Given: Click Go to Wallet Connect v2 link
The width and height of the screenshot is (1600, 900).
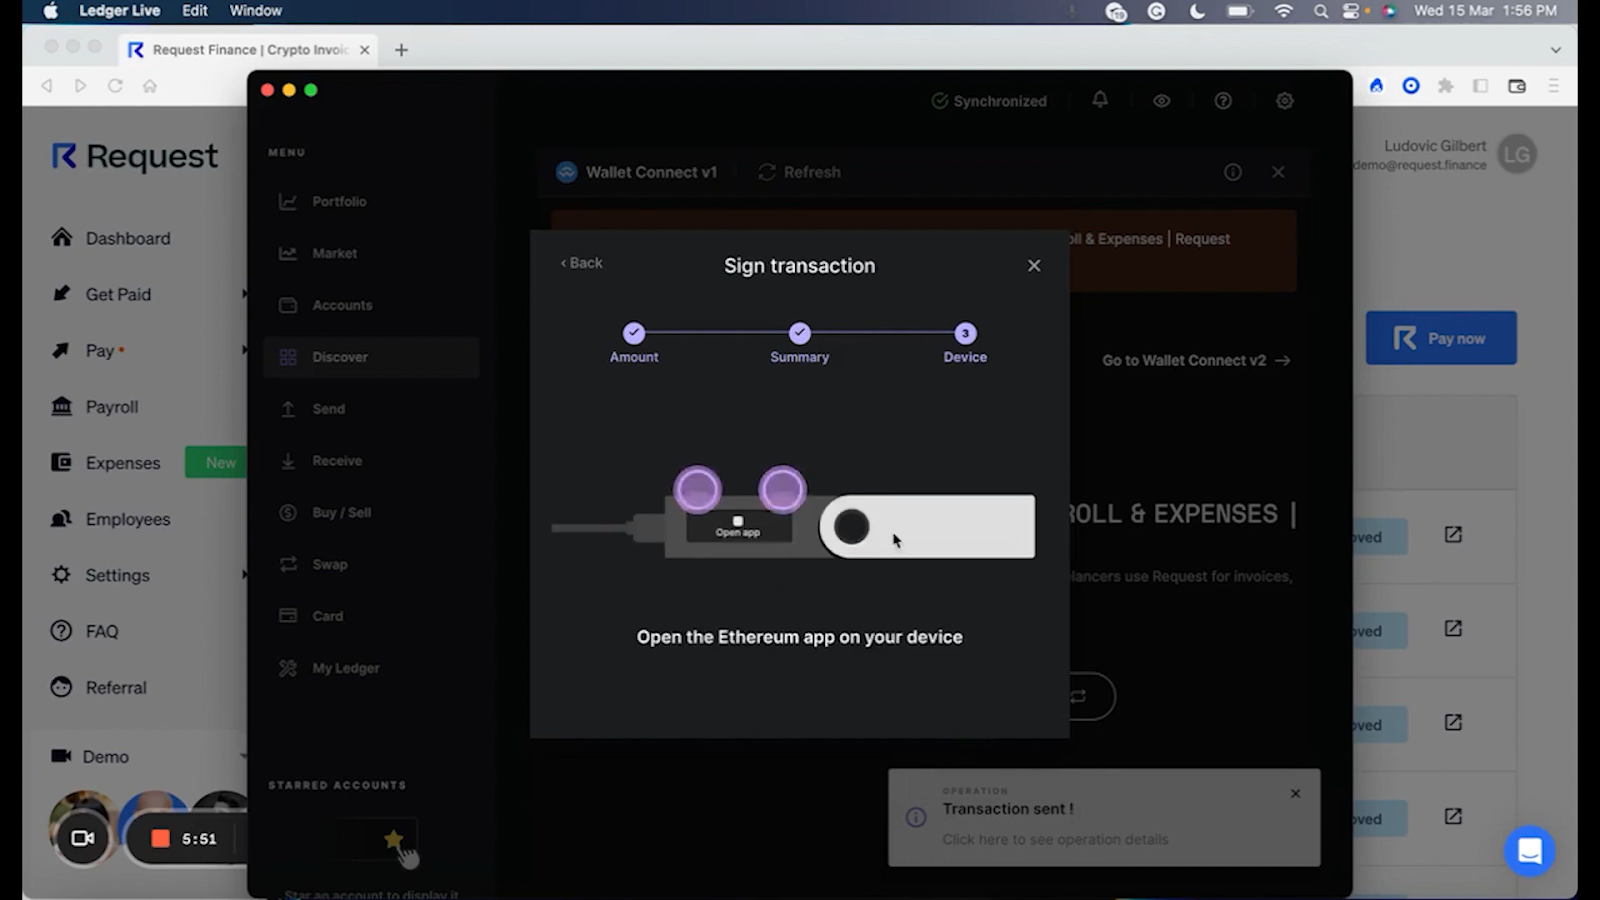Looking at the screenshot, I should [x=1196, y=360].
